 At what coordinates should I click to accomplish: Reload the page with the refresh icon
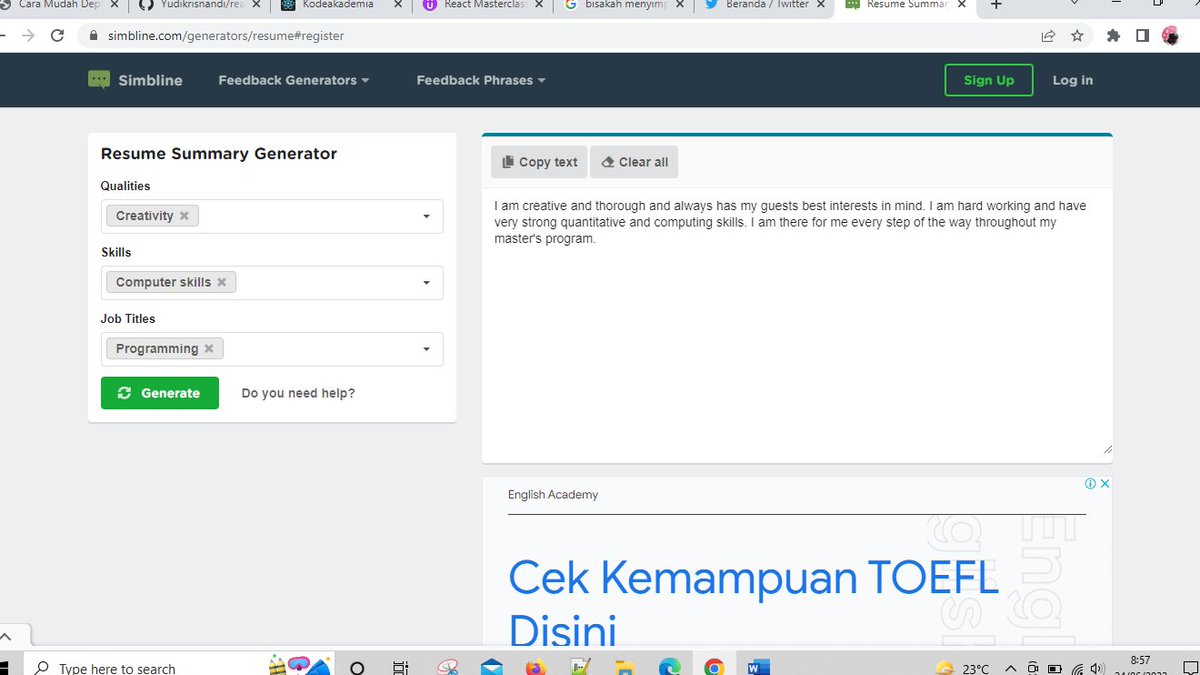(57, 36)
